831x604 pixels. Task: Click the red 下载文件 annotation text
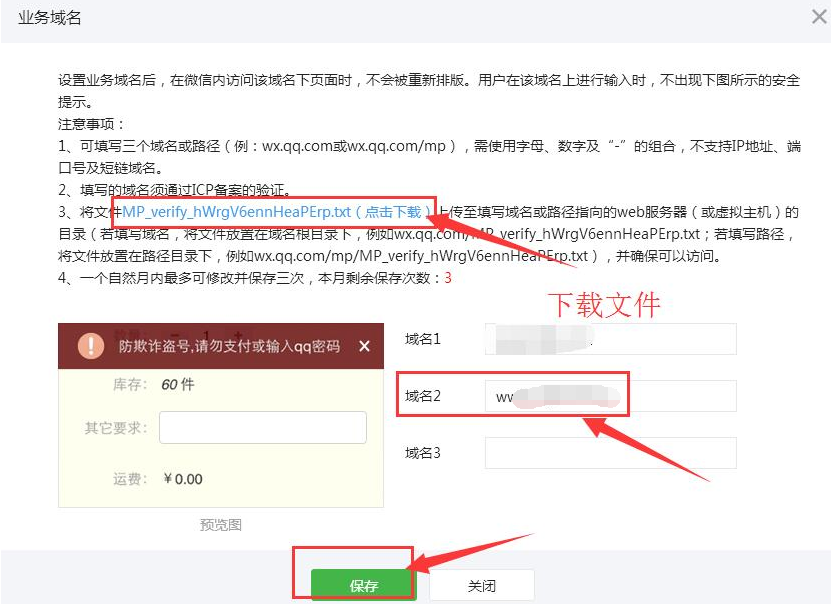[x=604, y=304]
